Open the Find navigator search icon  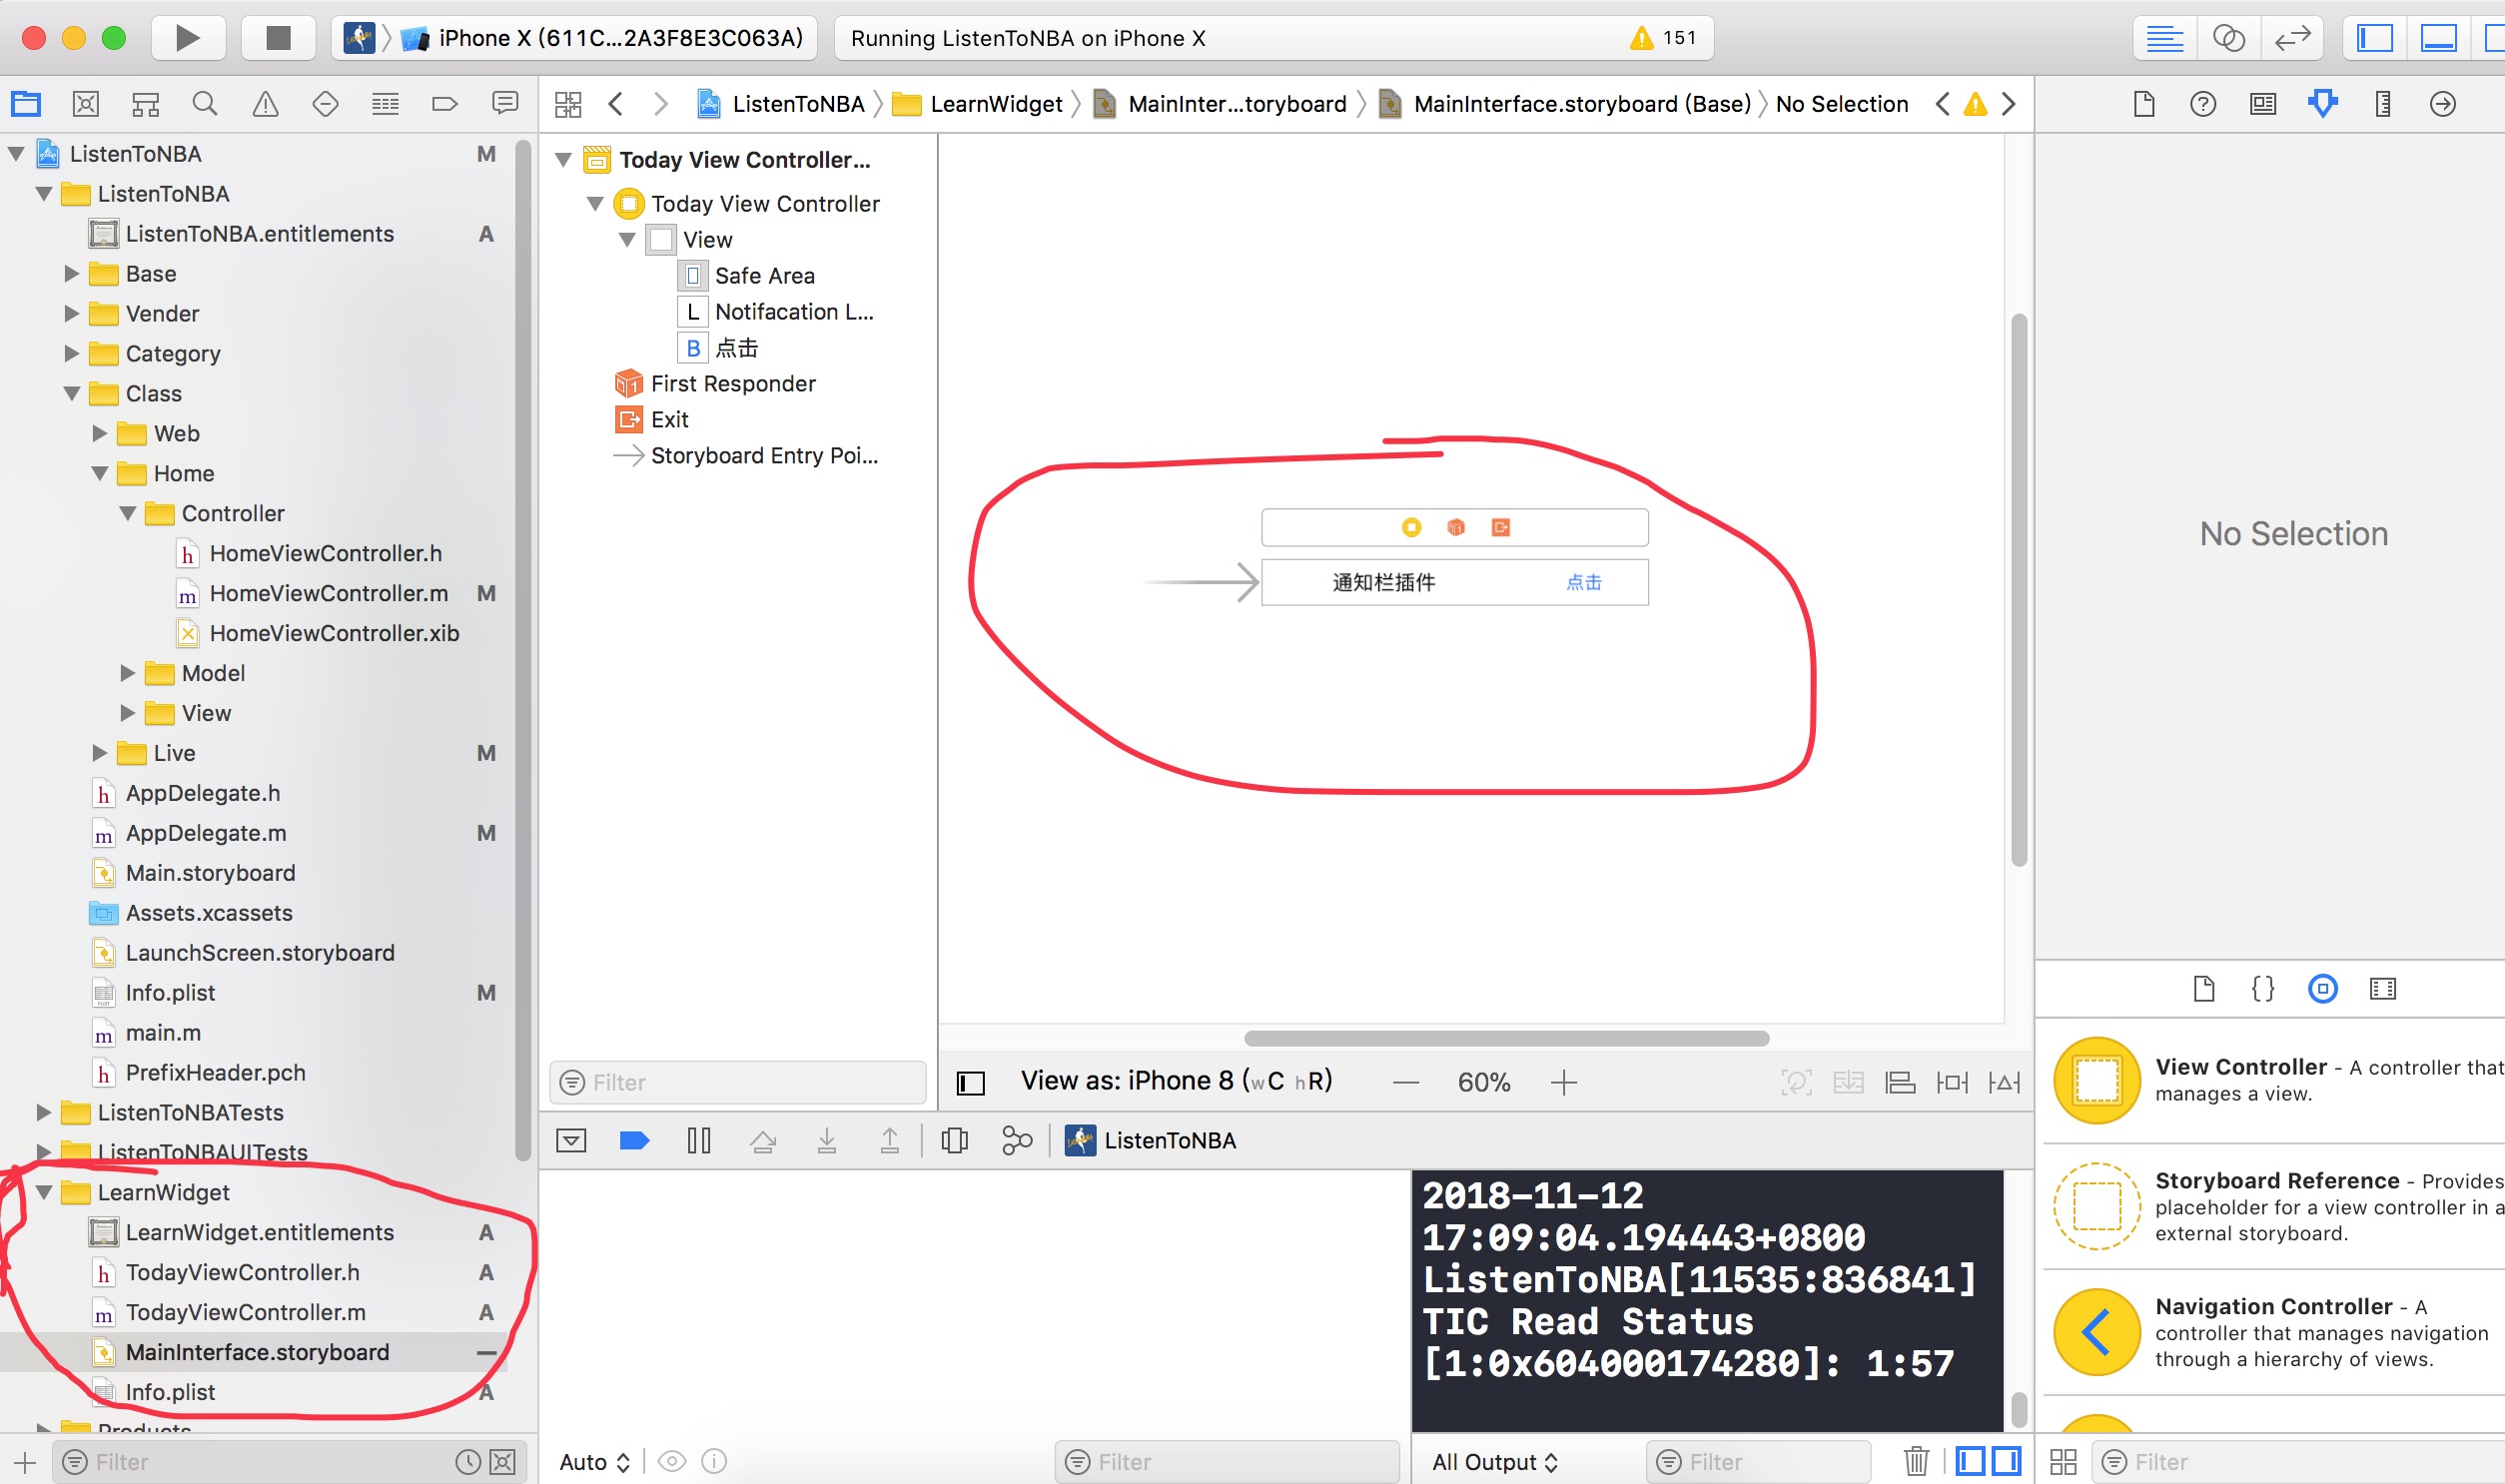205,104
